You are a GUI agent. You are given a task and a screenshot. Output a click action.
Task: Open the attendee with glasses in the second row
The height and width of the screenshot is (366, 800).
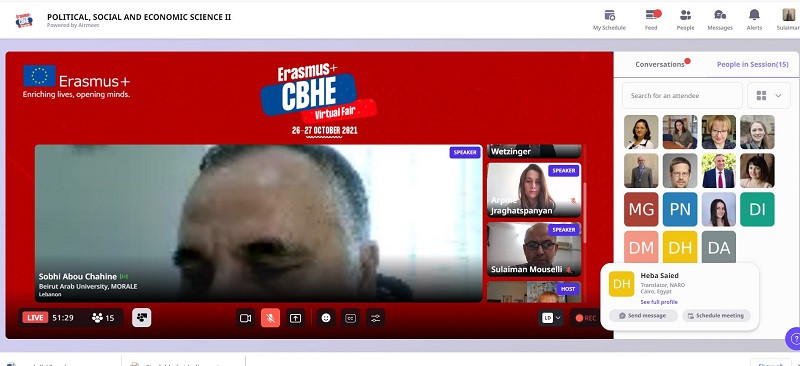tap(680, 170)
